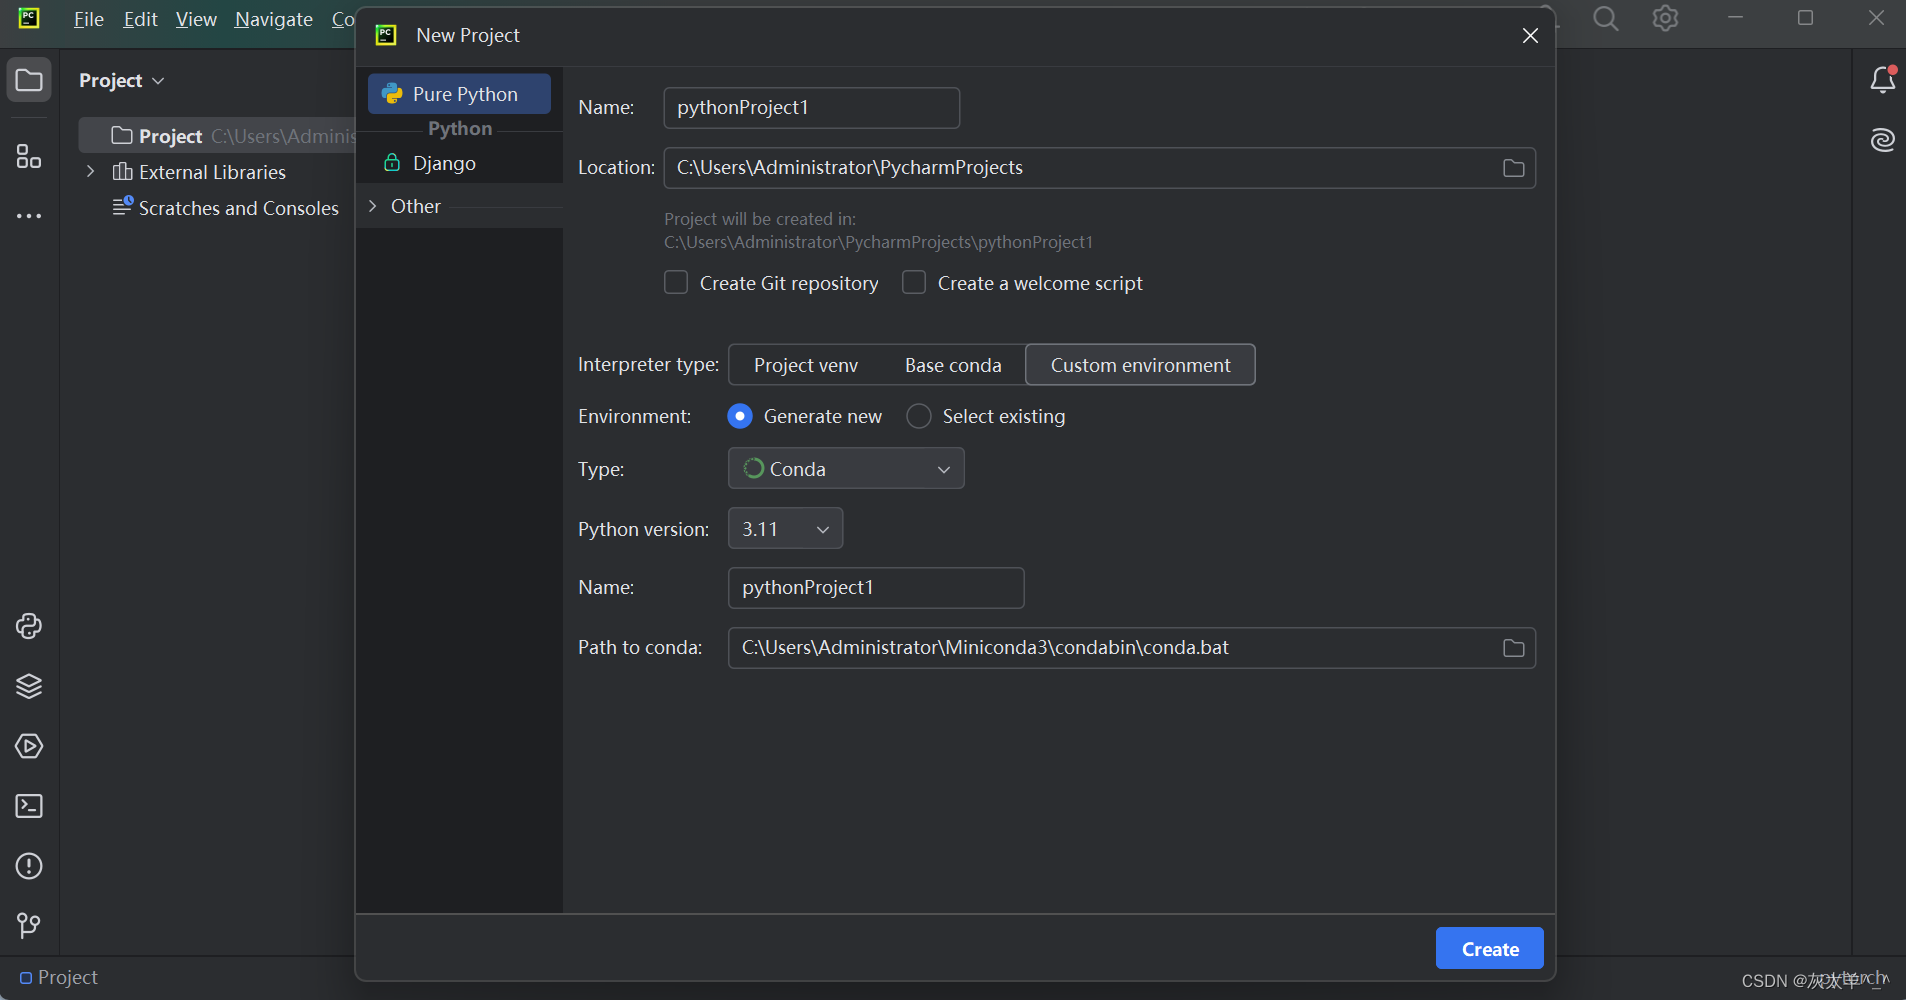Select Pure Python project type
This screenshot has width=1906, height=1000.
click(459, 94)
